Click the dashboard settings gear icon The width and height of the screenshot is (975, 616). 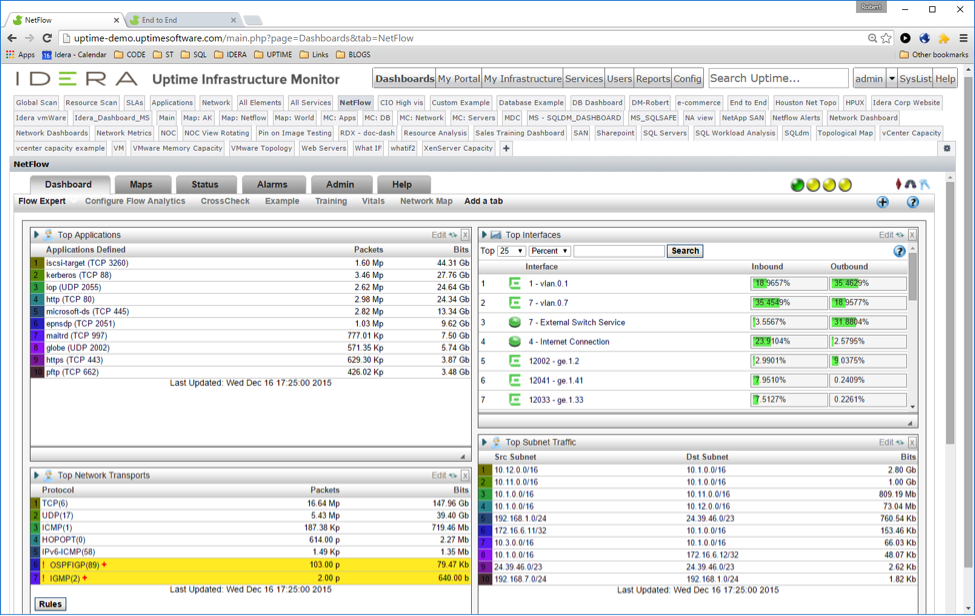pyautogui.click(x=947, y=148)
